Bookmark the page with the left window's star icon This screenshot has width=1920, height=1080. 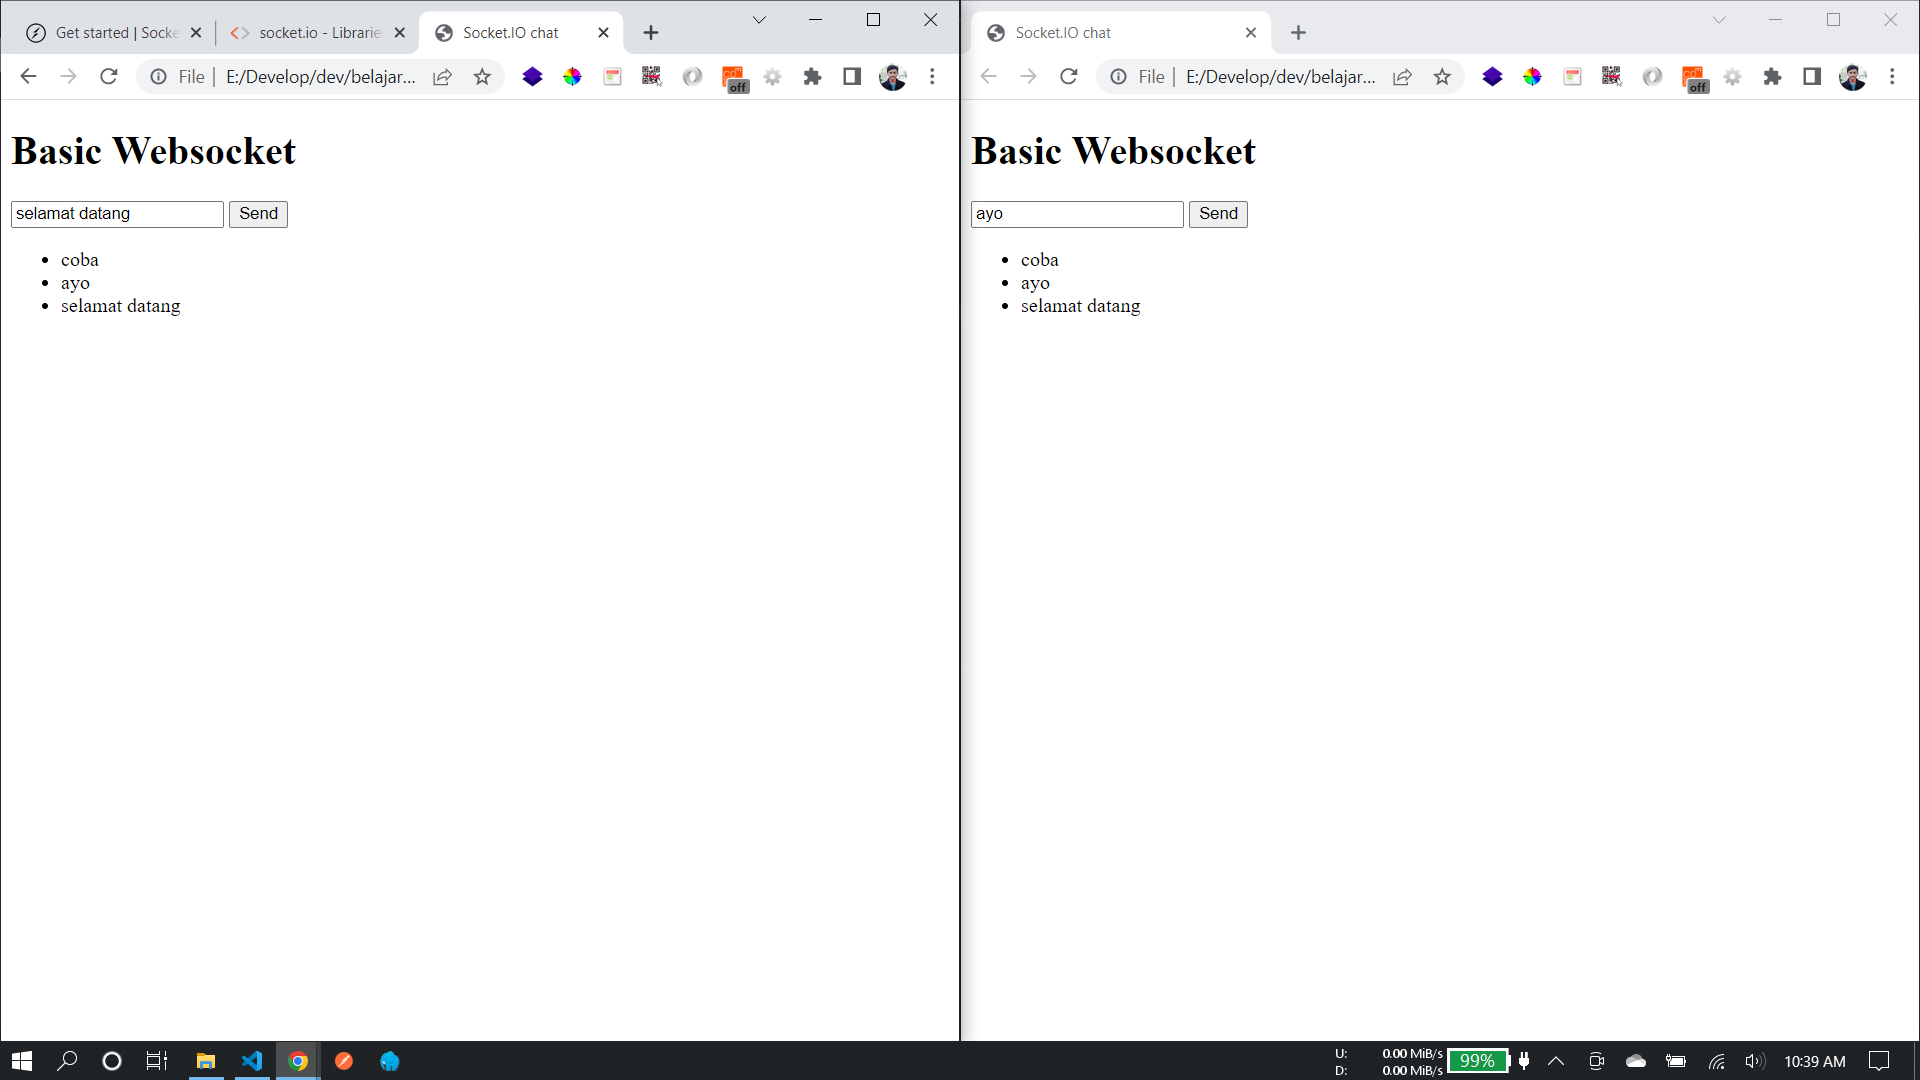[x=482, y=76]
